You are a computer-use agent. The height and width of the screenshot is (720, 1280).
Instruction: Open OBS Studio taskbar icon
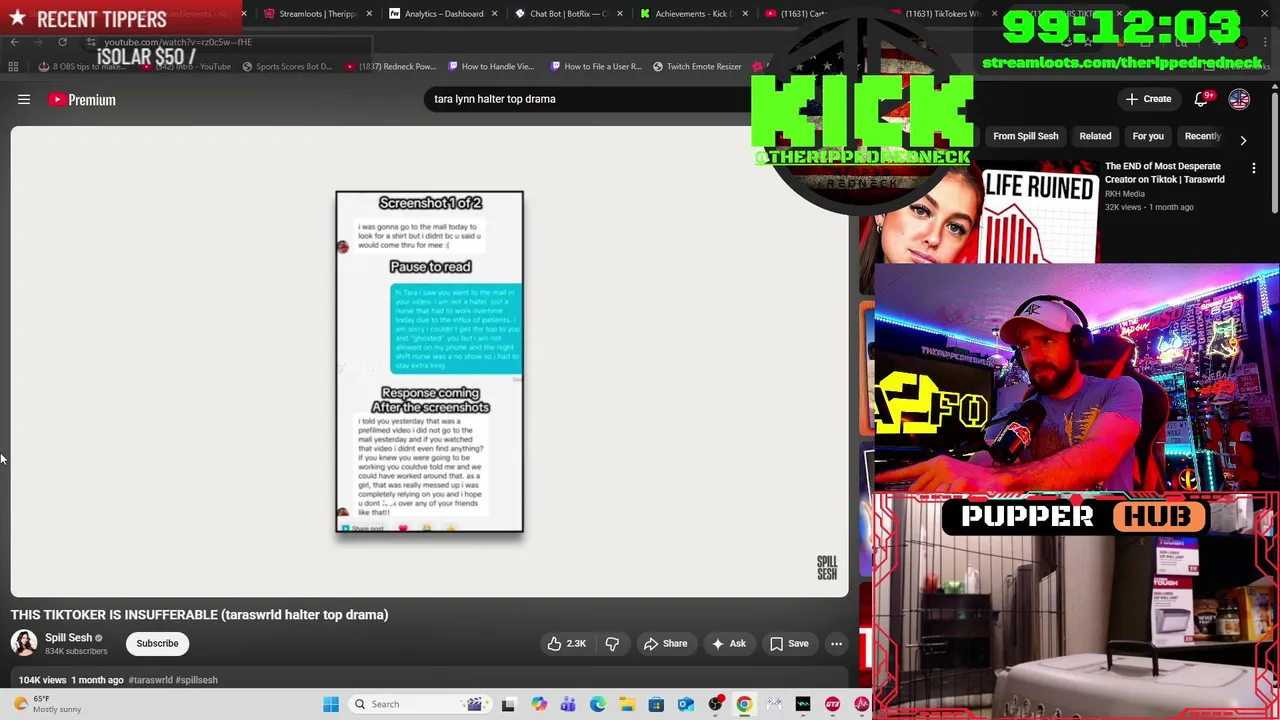point(715,704)
